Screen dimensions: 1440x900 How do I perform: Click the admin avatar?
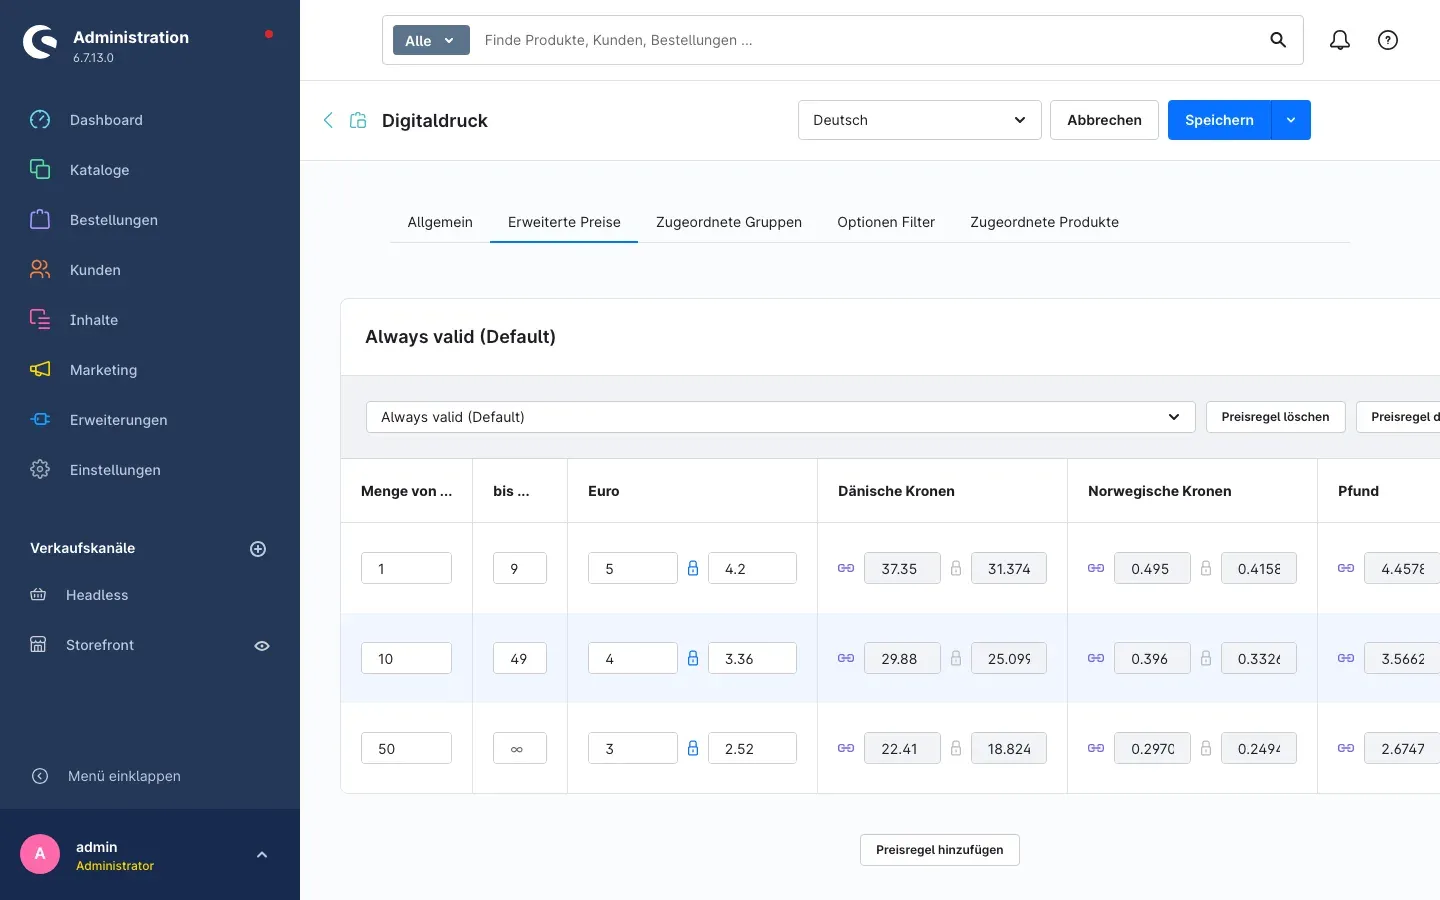tap(40, 854)
